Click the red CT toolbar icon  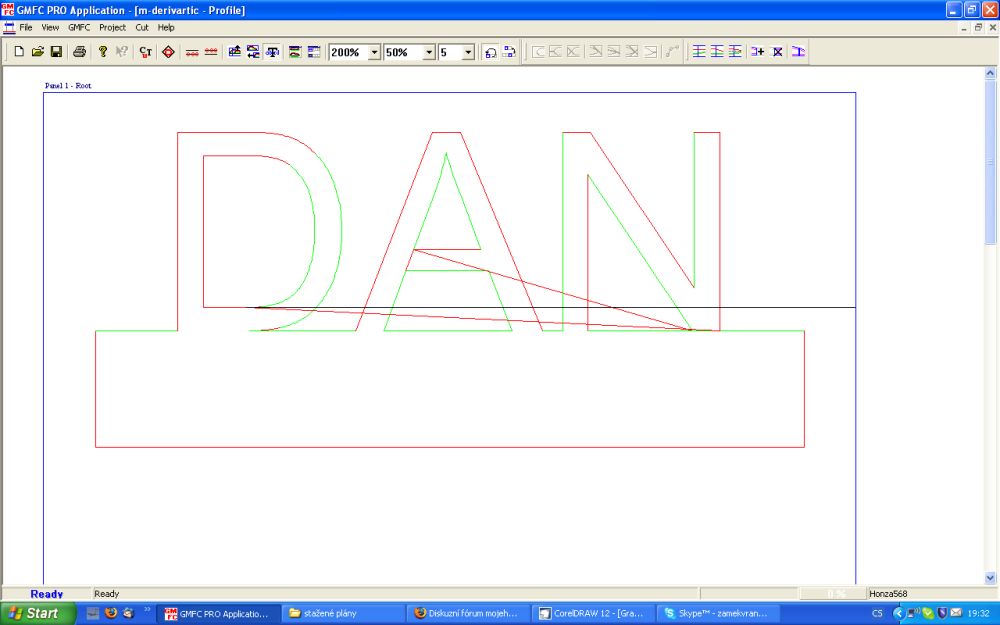pos(146,51)
